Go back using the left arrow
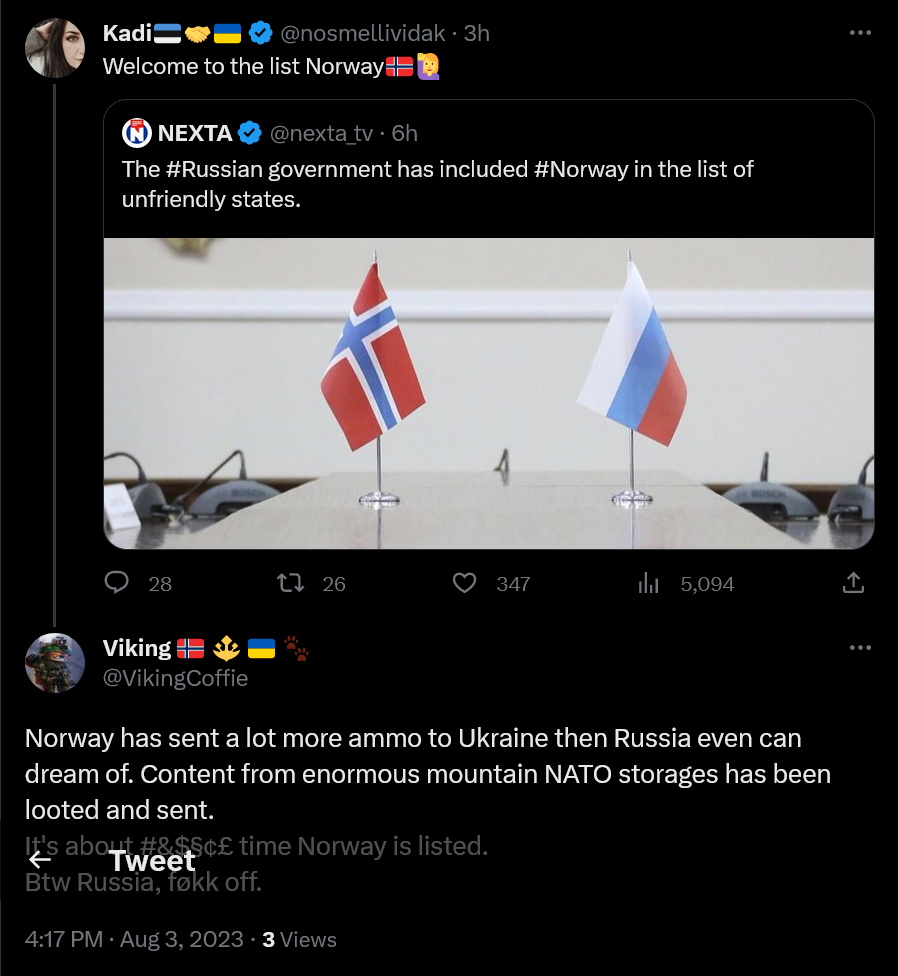Screen dimensions: 898x976 (40, 860)
